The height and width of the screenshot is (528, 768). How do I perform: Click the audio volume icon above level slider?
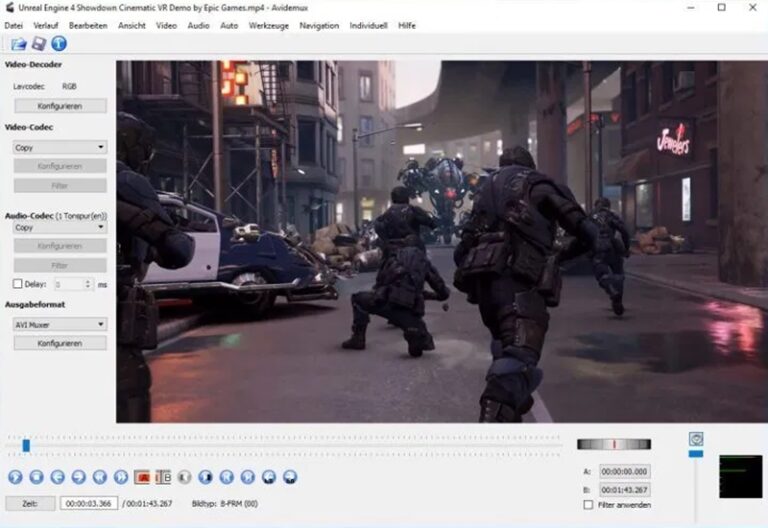coord(696,438)
